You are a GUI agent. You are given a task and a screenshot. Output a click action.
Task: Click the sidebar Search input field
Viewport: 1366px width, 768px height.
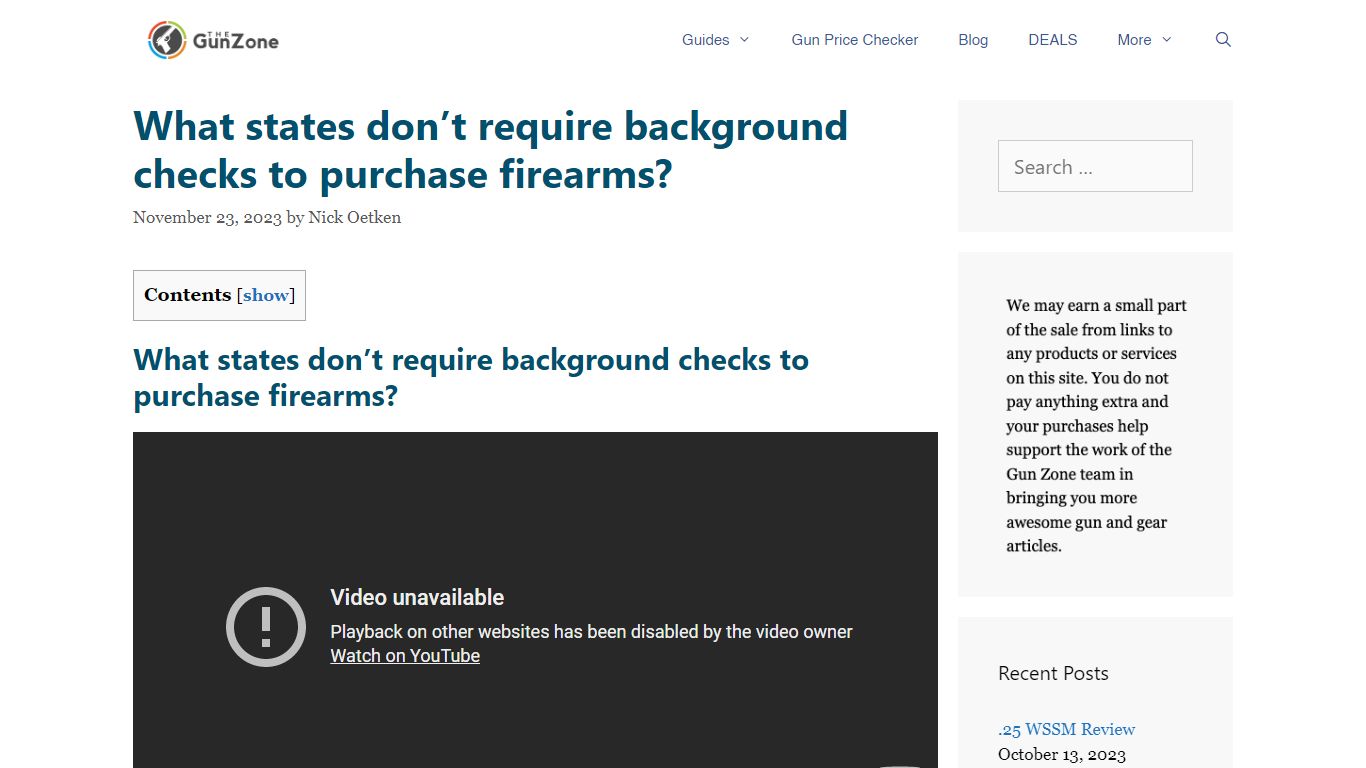click(x=1095, y=166)
